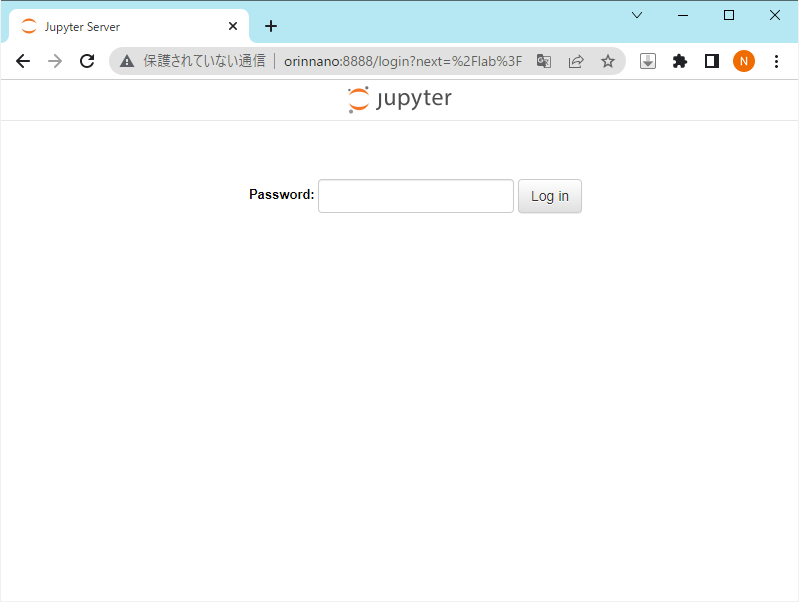Open the Google Translate page icon

[x=544, y=61]
